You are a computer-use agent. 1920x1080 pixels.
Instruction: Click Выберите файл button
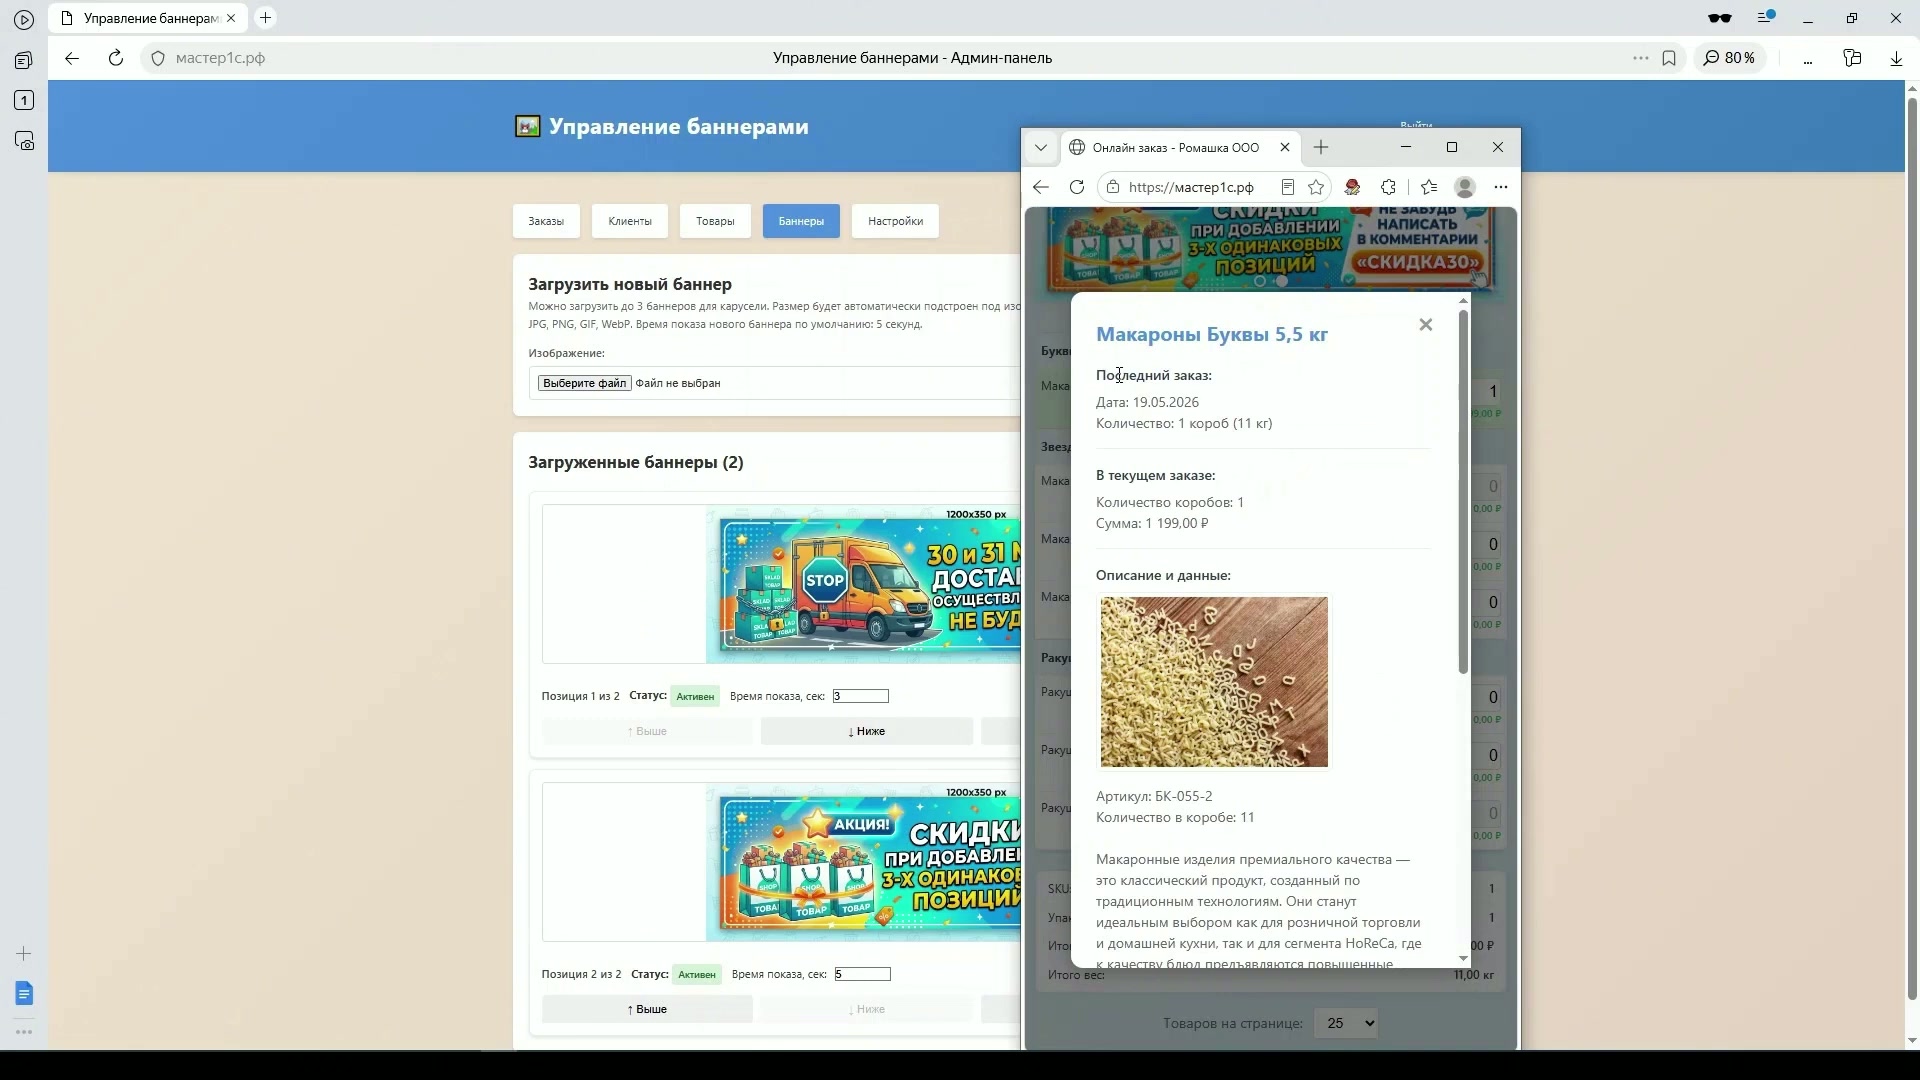pos(584,383)
